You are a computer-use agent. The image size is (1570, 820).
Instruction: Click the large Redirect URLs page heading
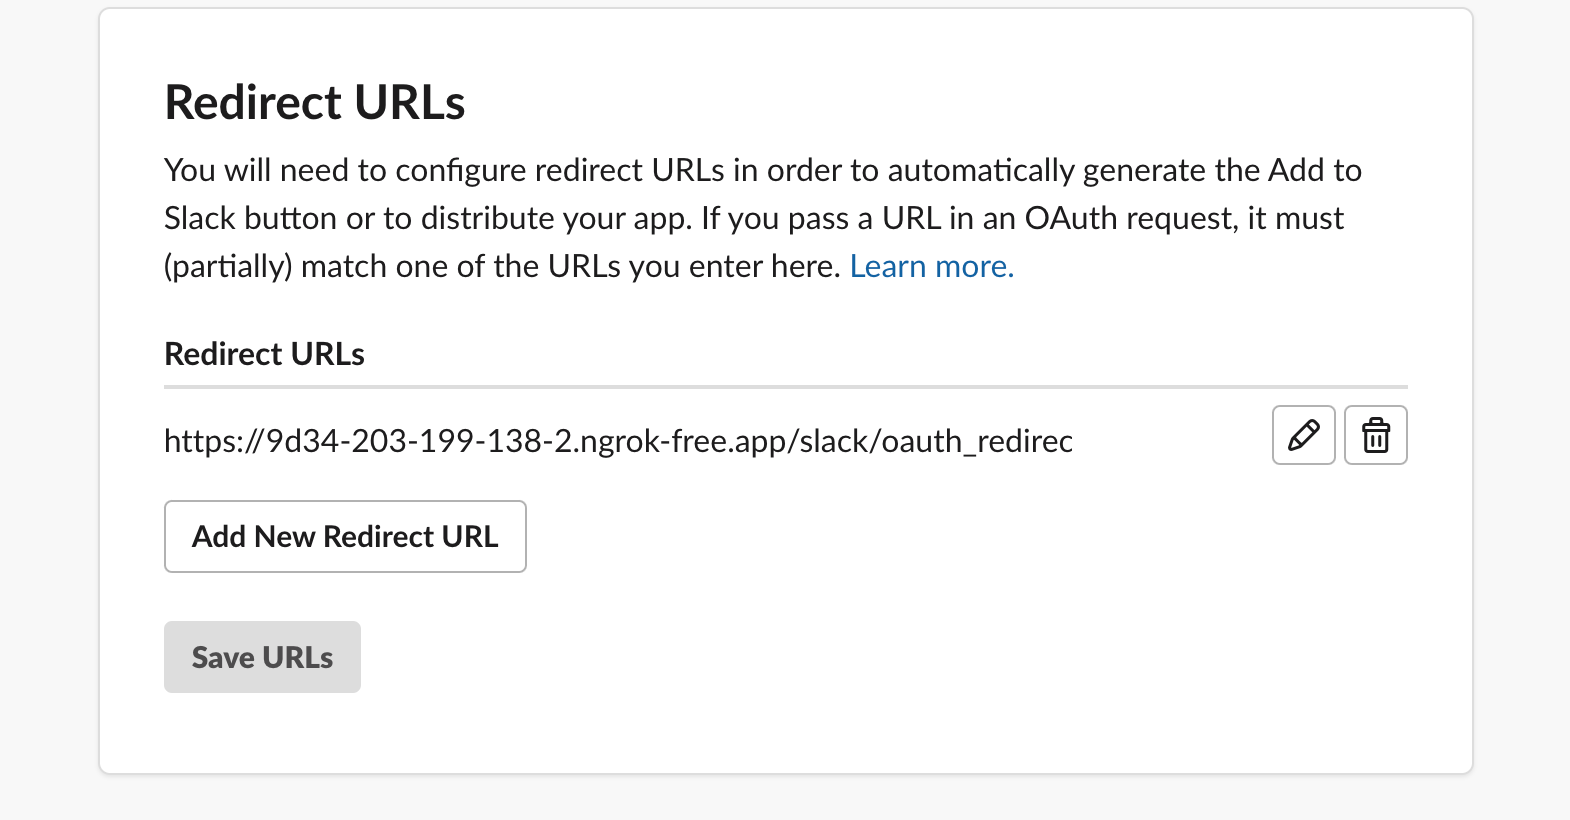tap(315, 102)
